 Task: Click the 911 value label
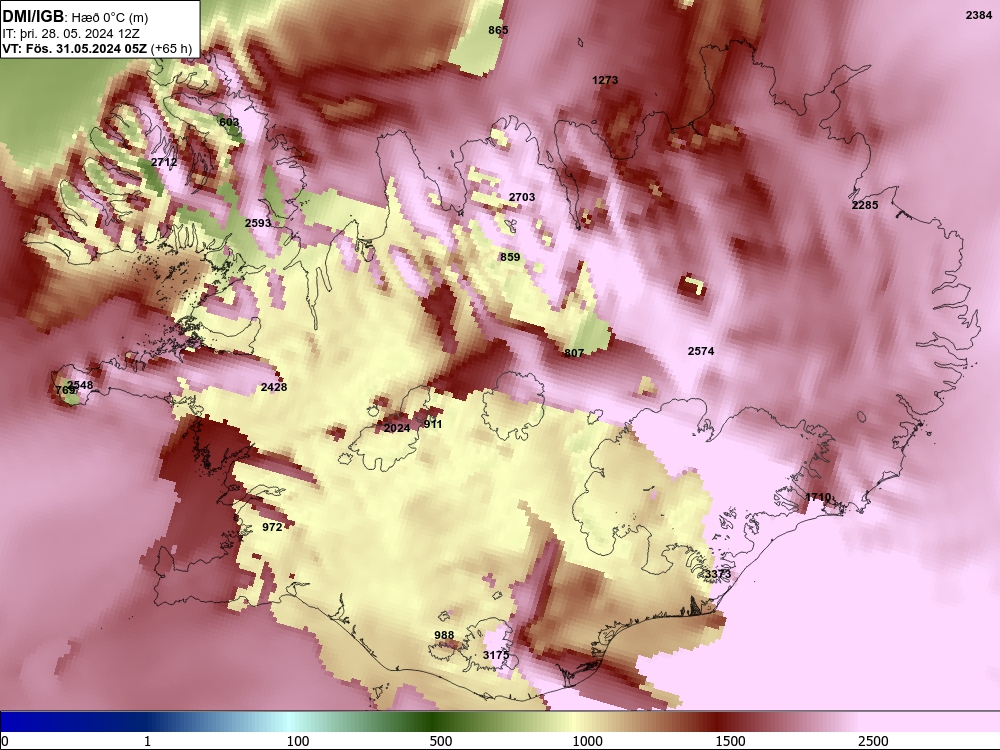pyautogui.click(x=432, y=424)
